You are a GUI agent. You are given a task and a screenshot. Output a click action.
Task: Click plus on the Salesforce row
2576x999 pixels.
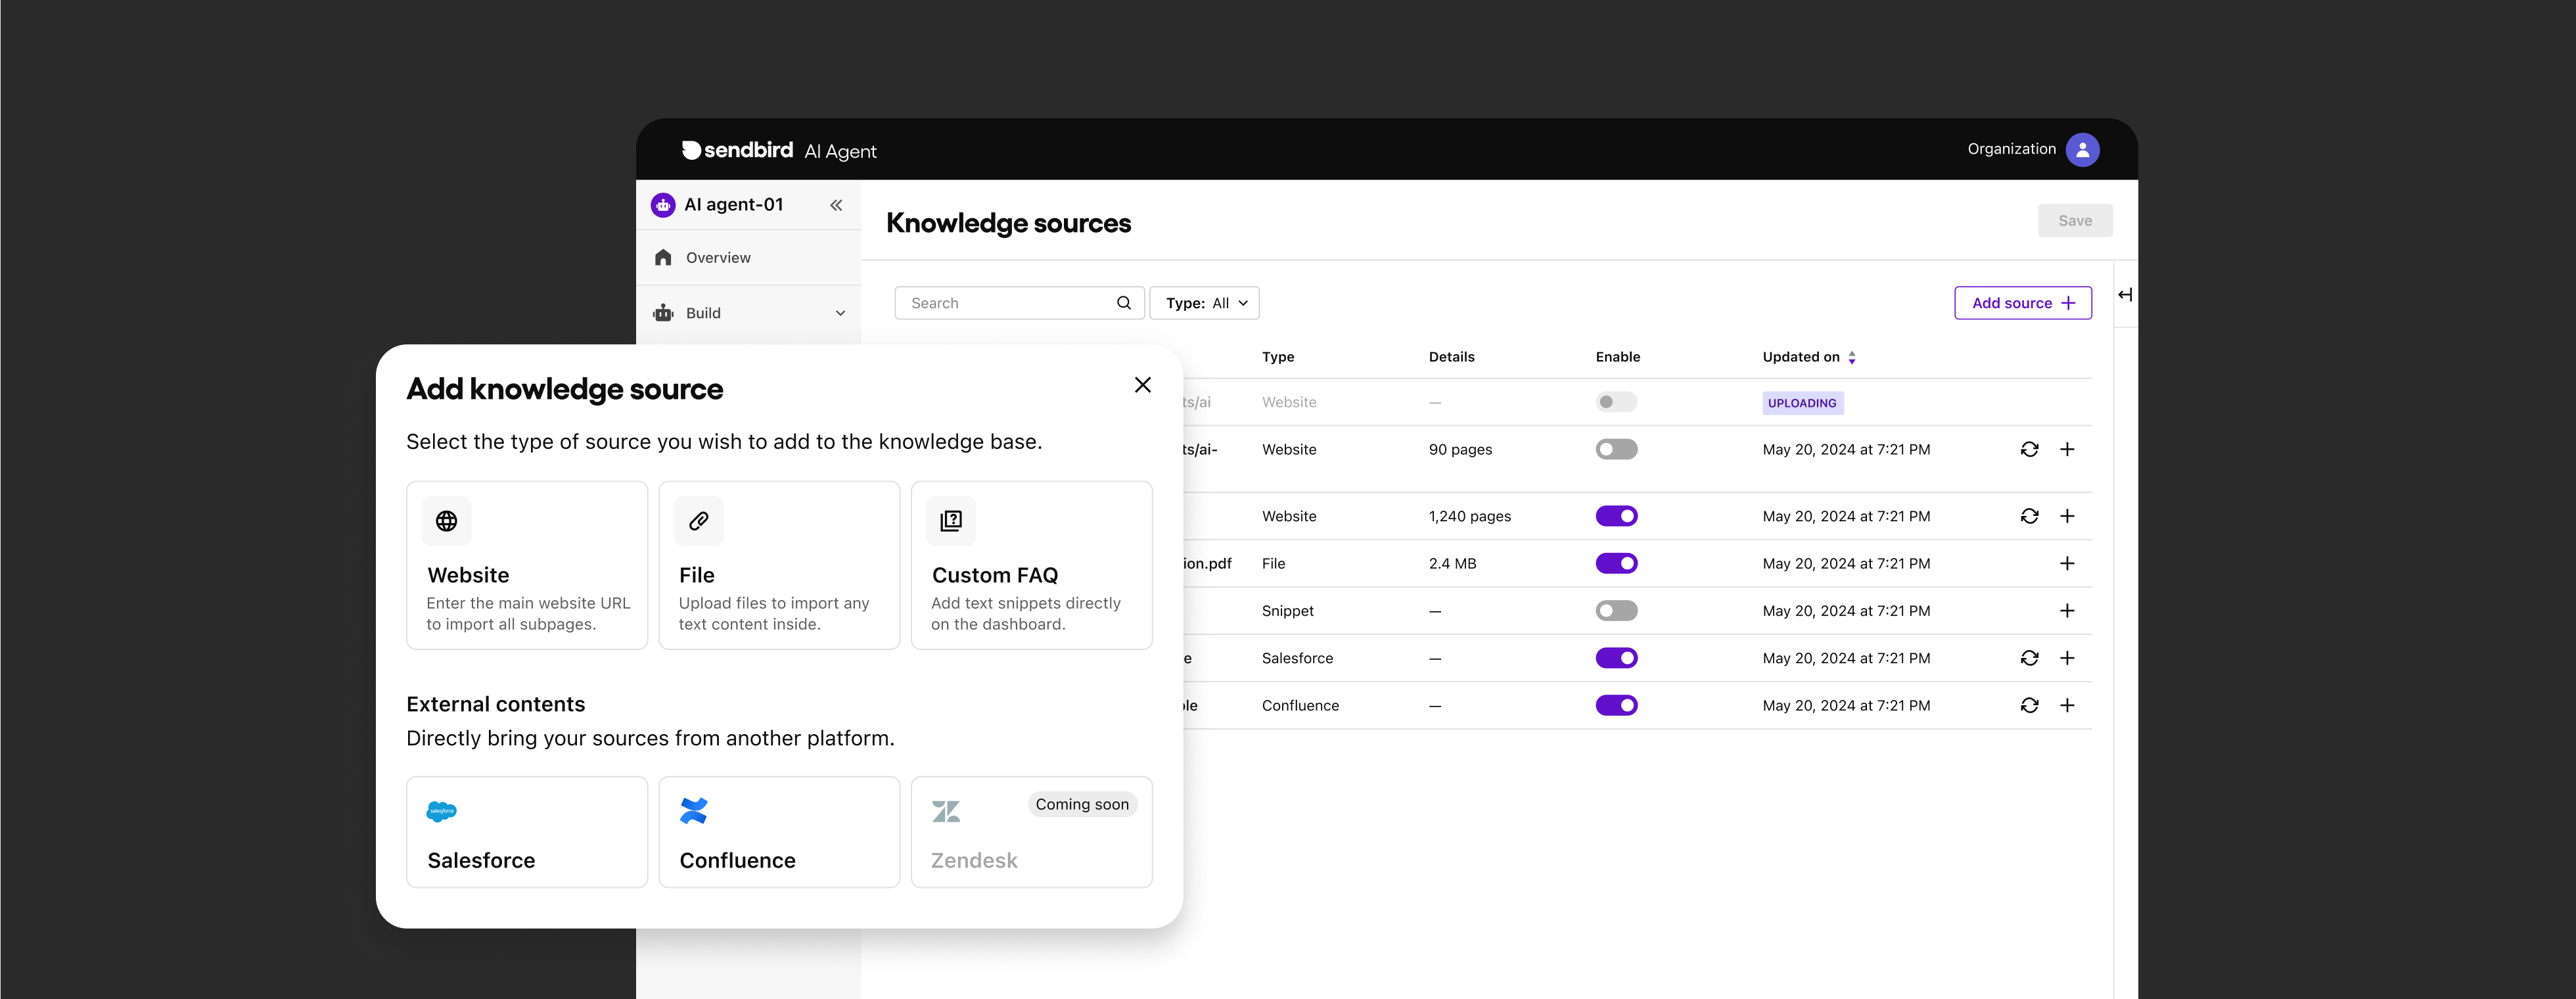(2067, 658)
